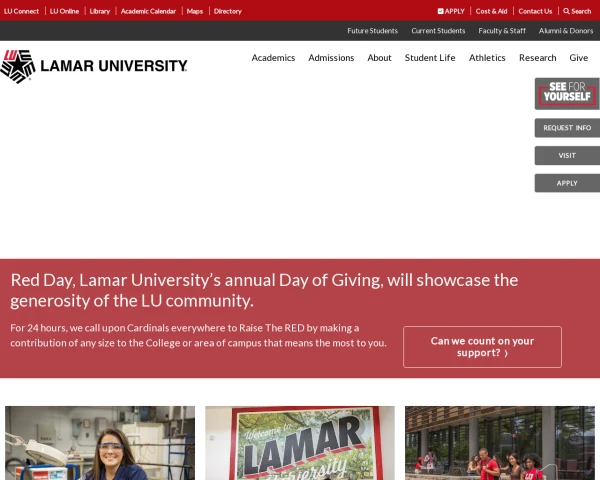Viewport: 600px width, 480px height.
Task: Go to Faculty & Staff section
Action: [502, 31]
